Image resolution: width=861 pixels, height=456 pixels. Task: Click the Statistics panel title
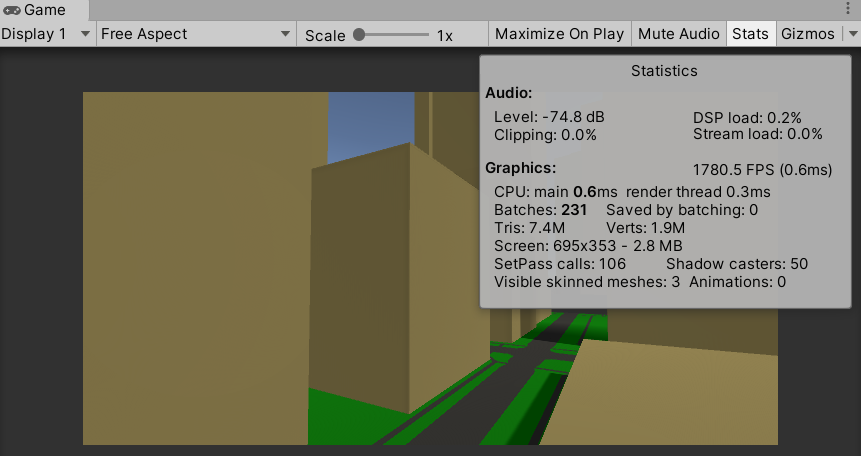click(x=664, y=71)
